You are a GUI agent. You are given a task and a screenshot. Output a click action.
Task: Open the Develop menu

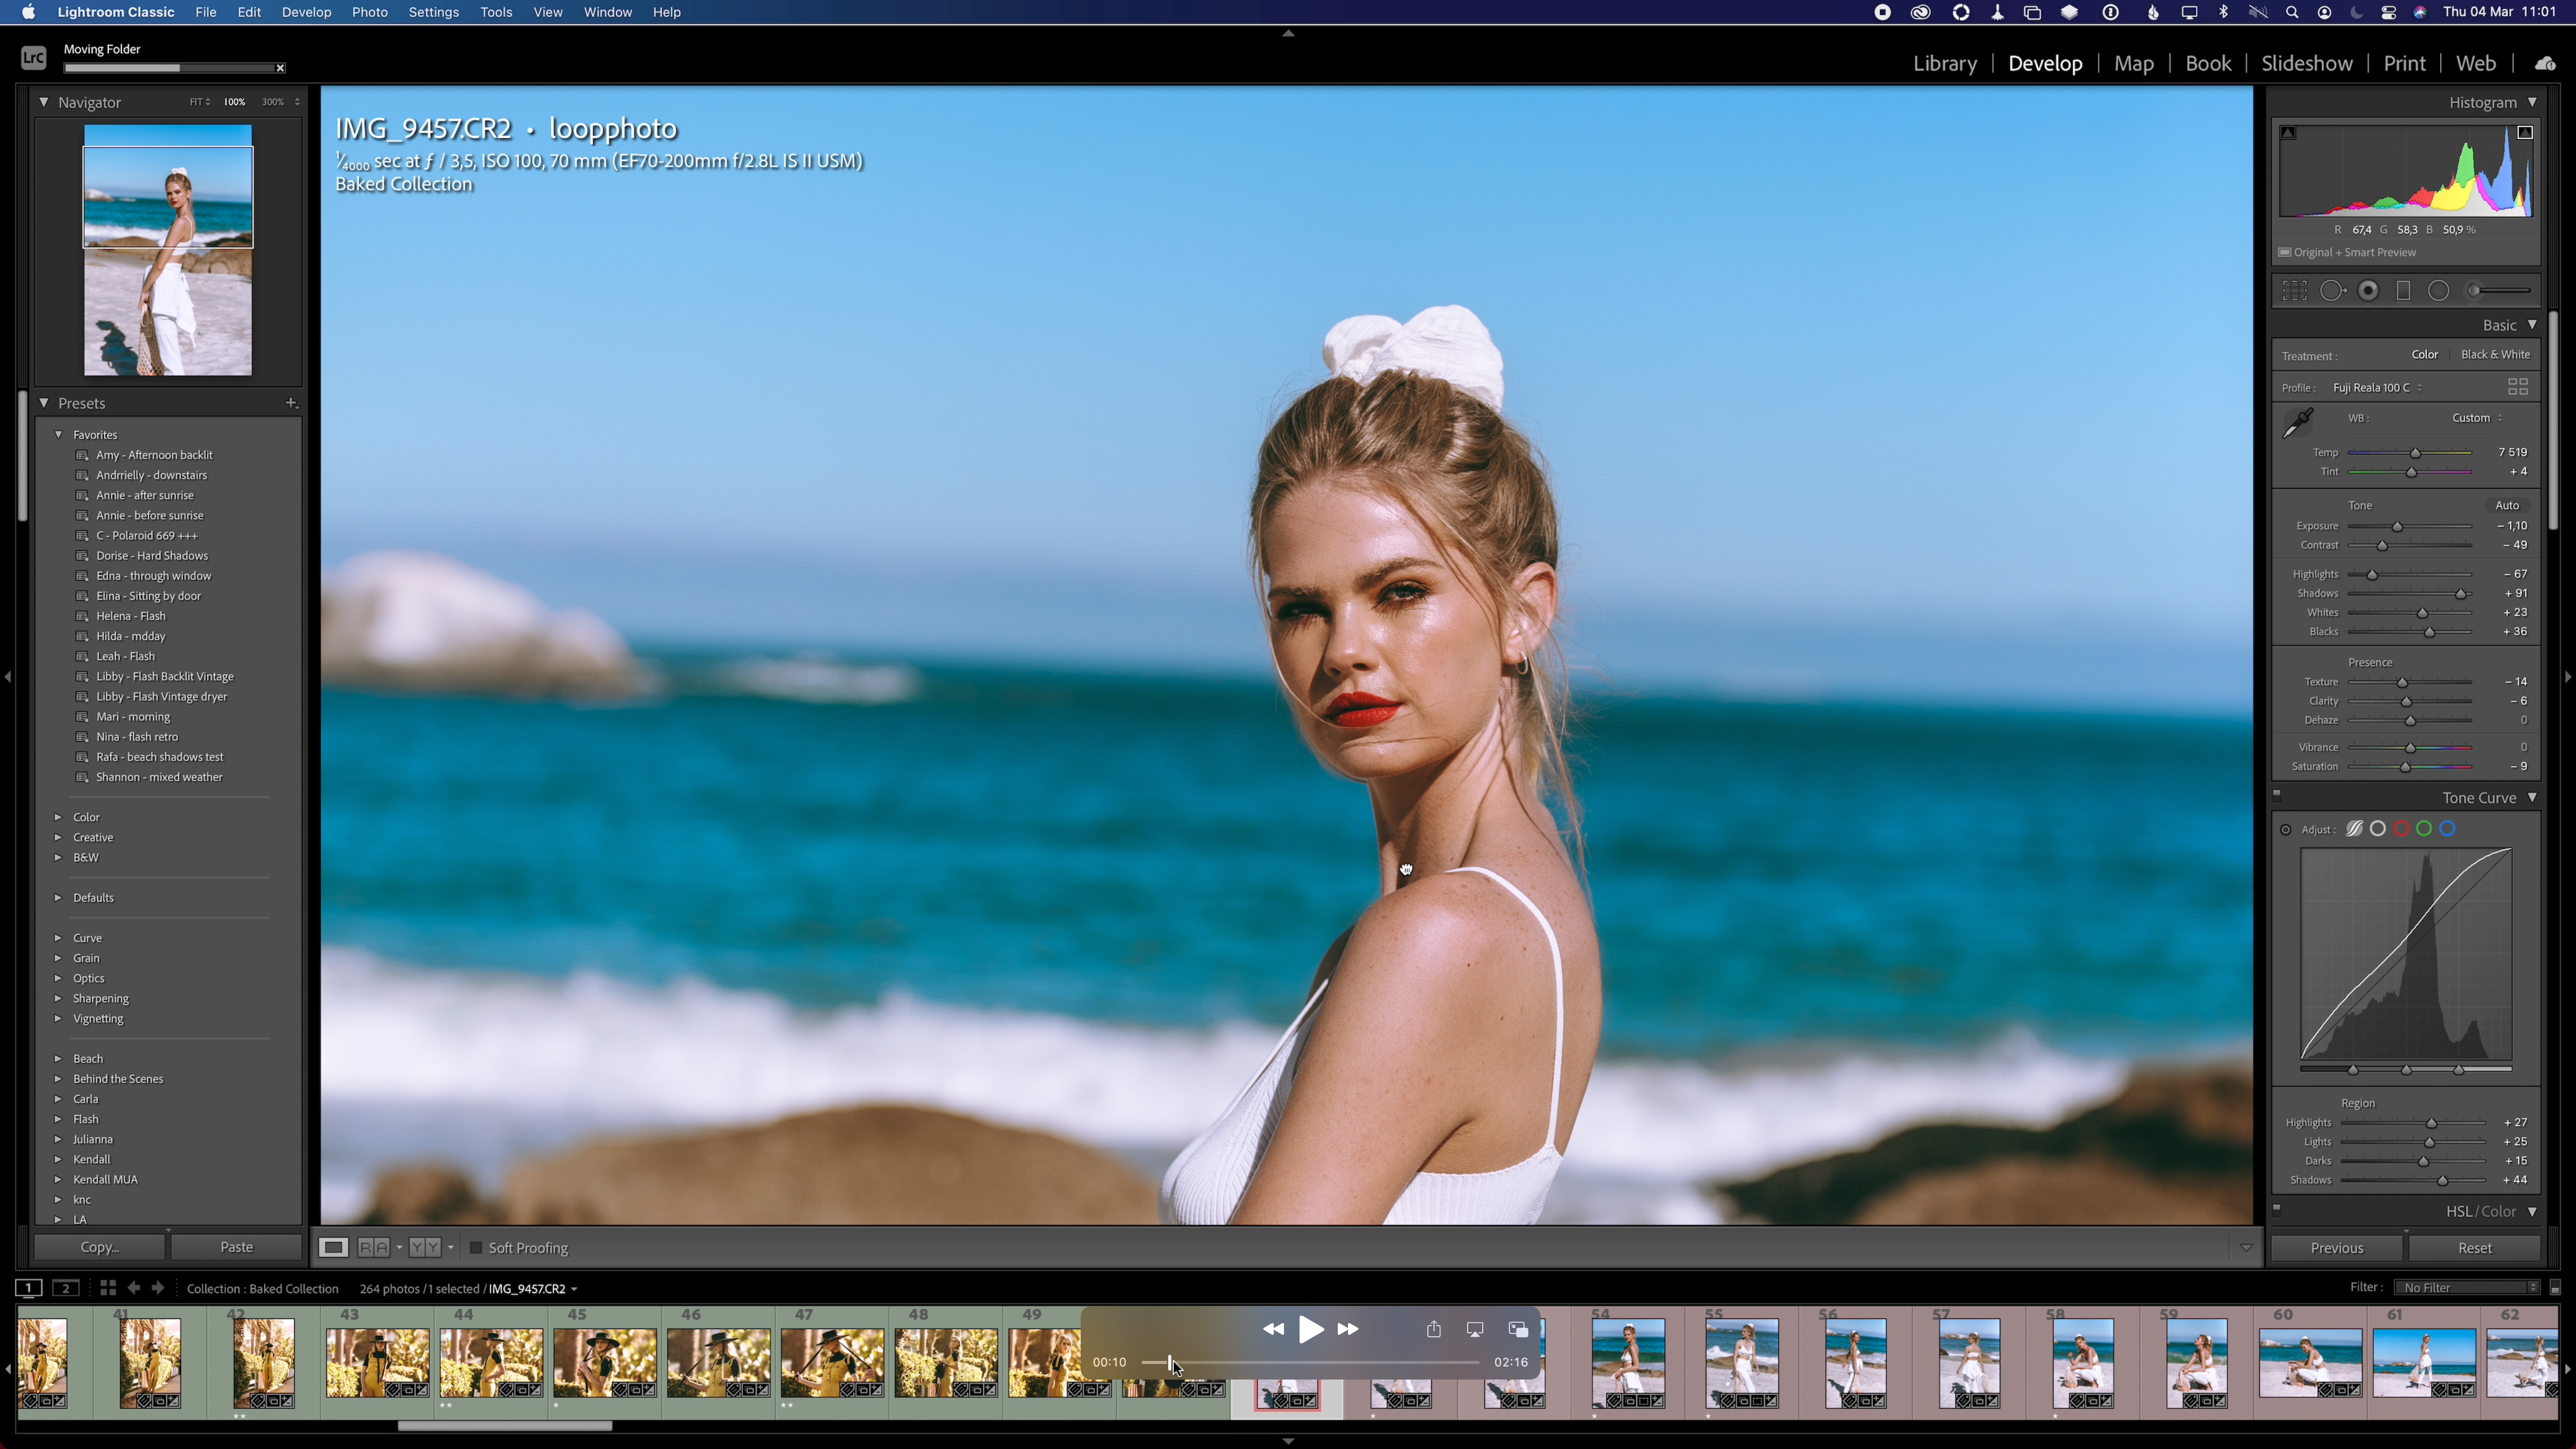click(306, 12)
